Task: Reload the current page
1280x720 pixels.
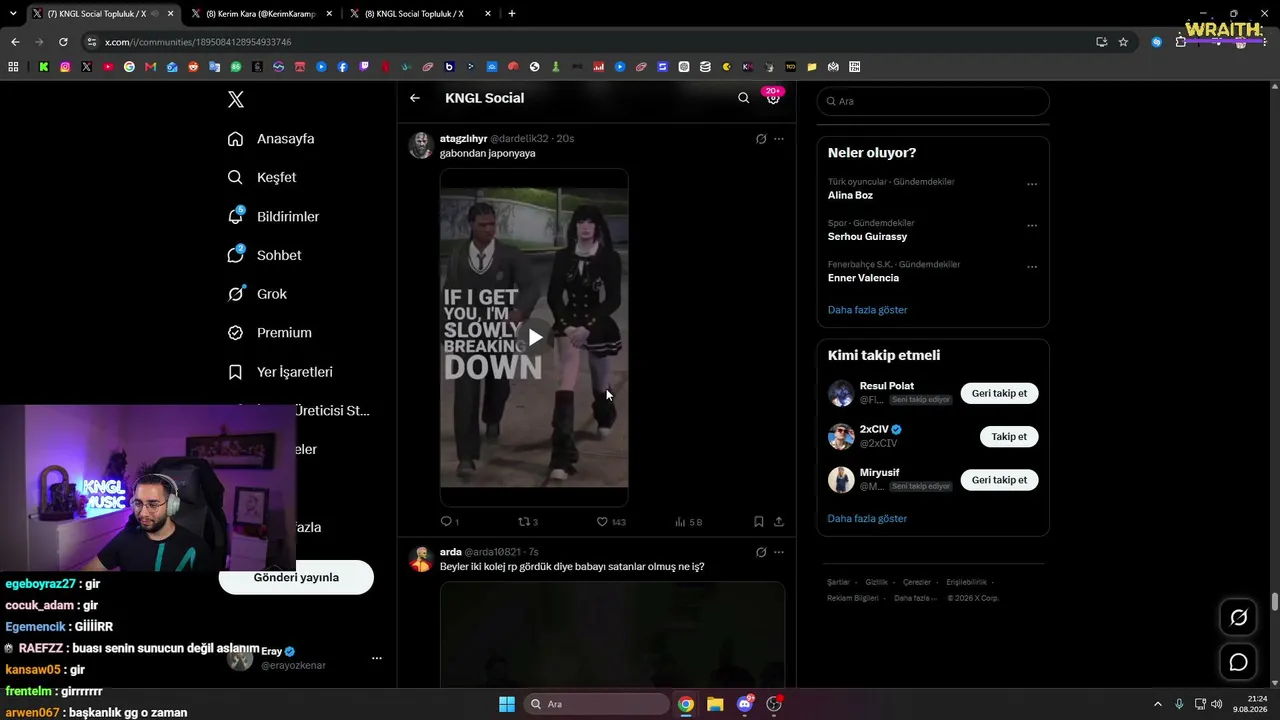Action: click(63, 42)
